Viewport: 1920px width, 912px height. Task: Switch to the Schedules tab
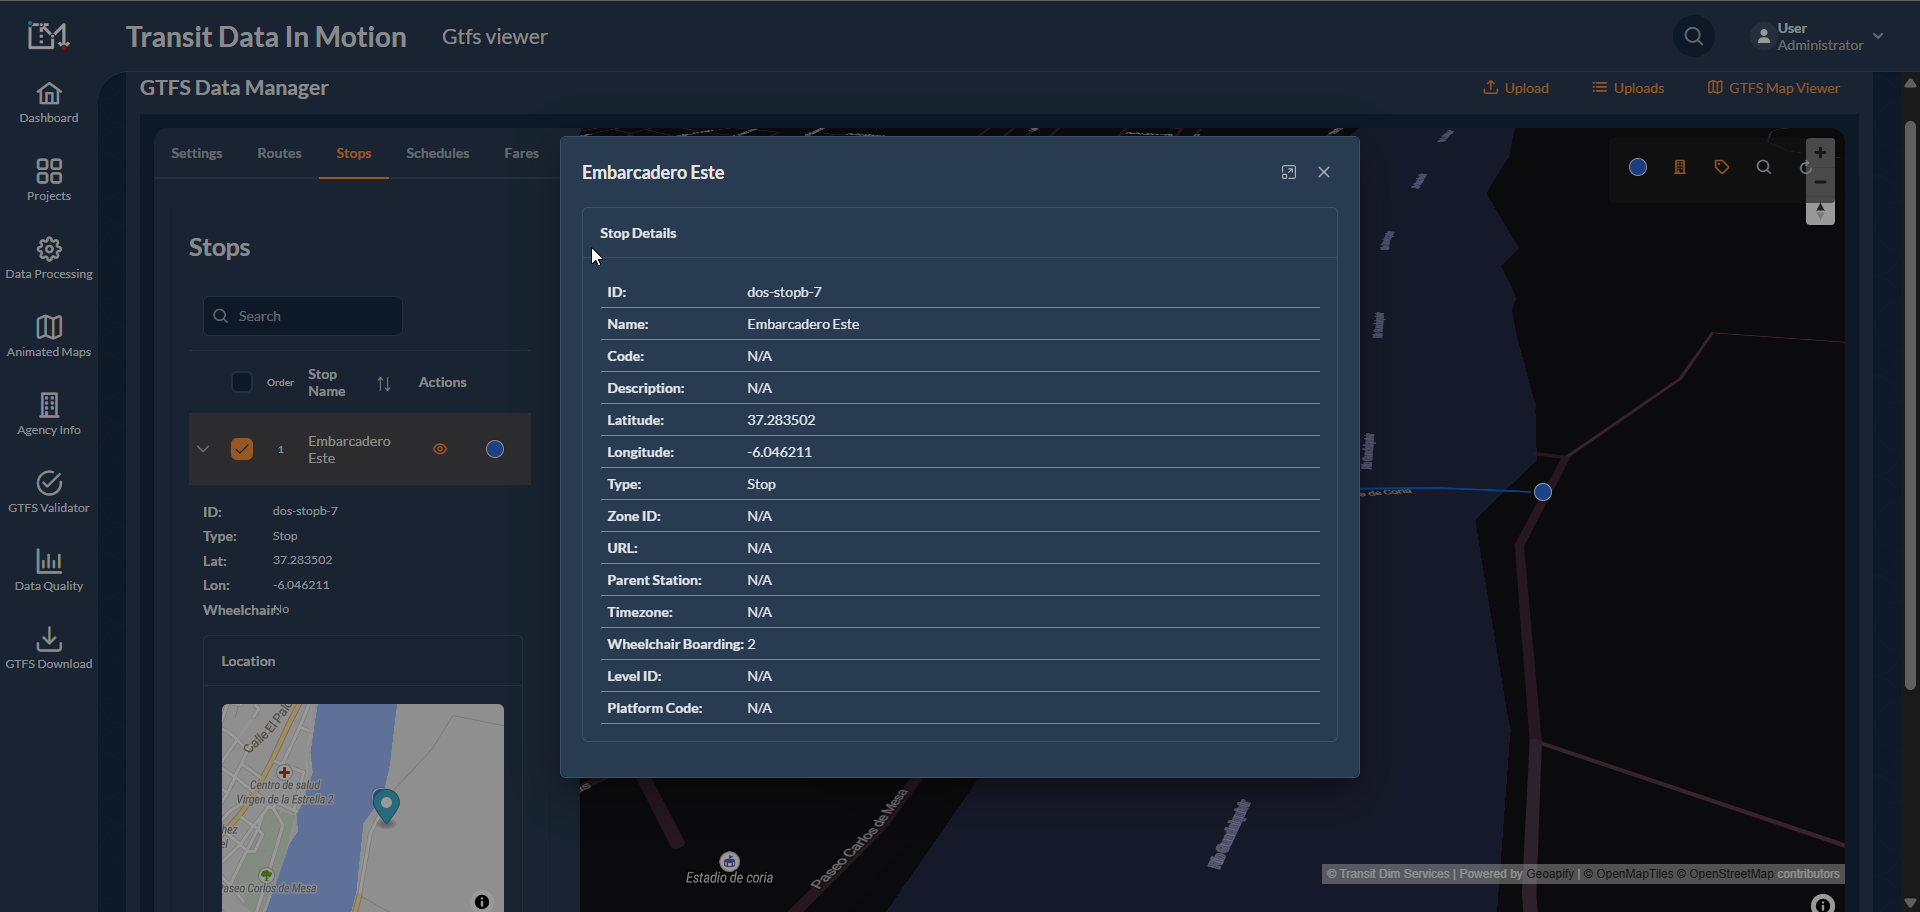pyautogui.click(x=437, y=153)
